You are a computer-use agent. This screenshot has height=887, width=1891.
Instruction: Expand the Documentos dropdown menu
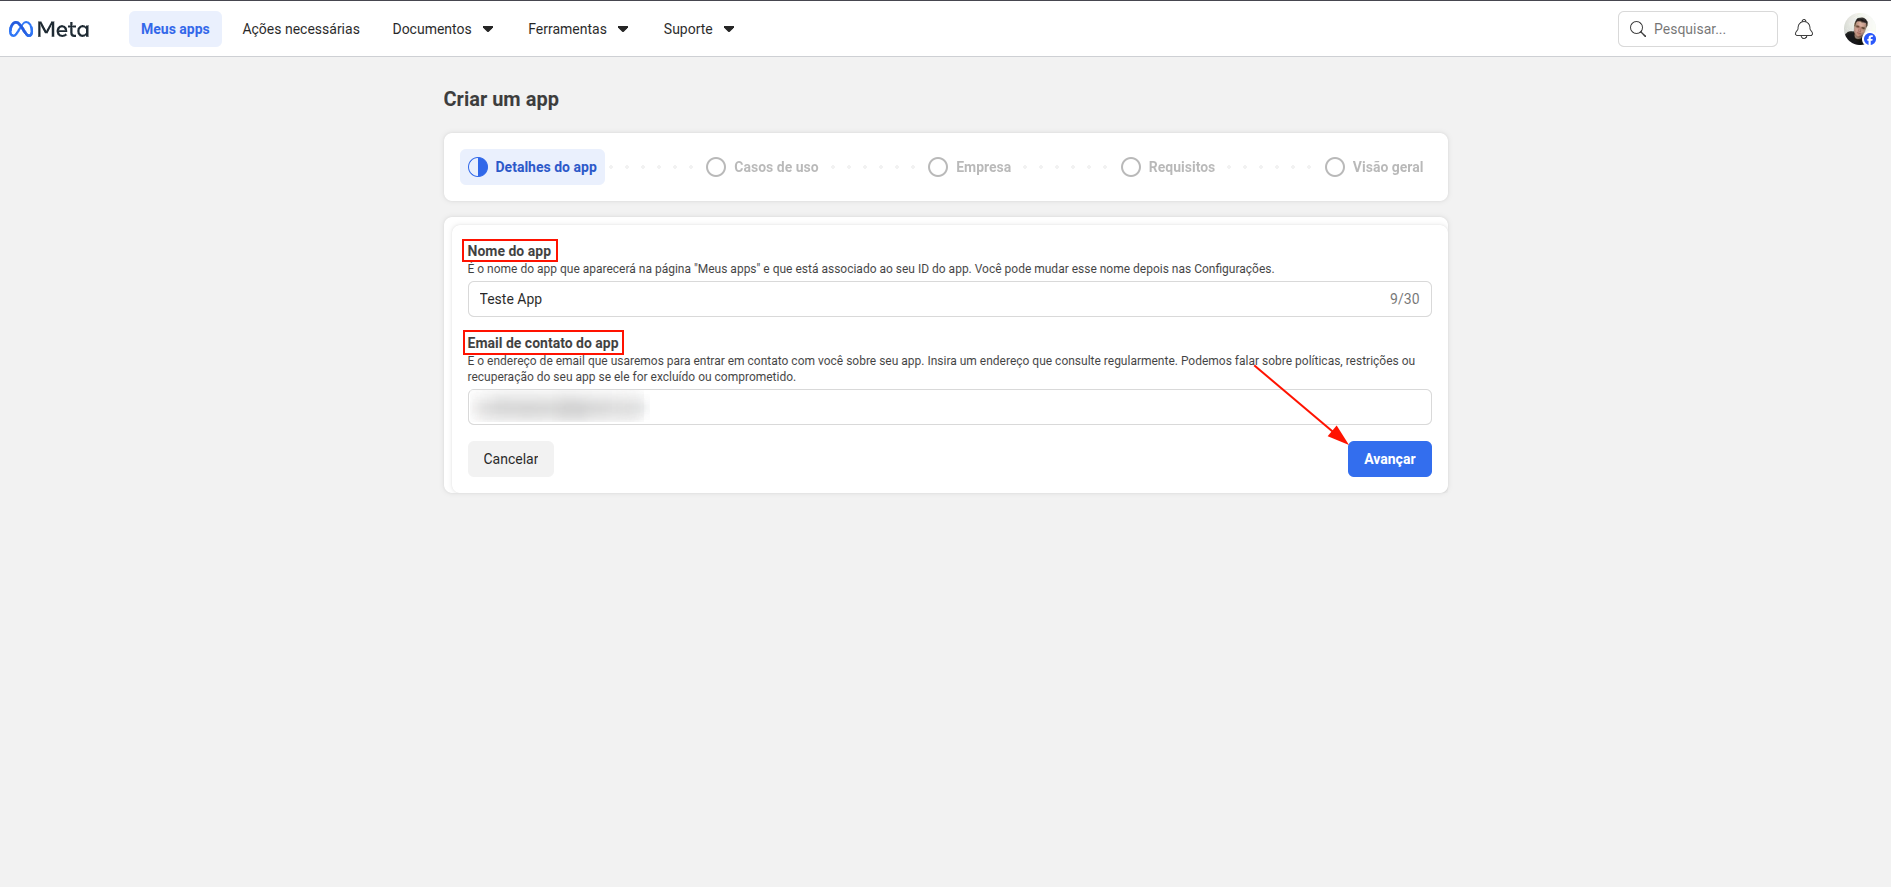tap(442, 29)
